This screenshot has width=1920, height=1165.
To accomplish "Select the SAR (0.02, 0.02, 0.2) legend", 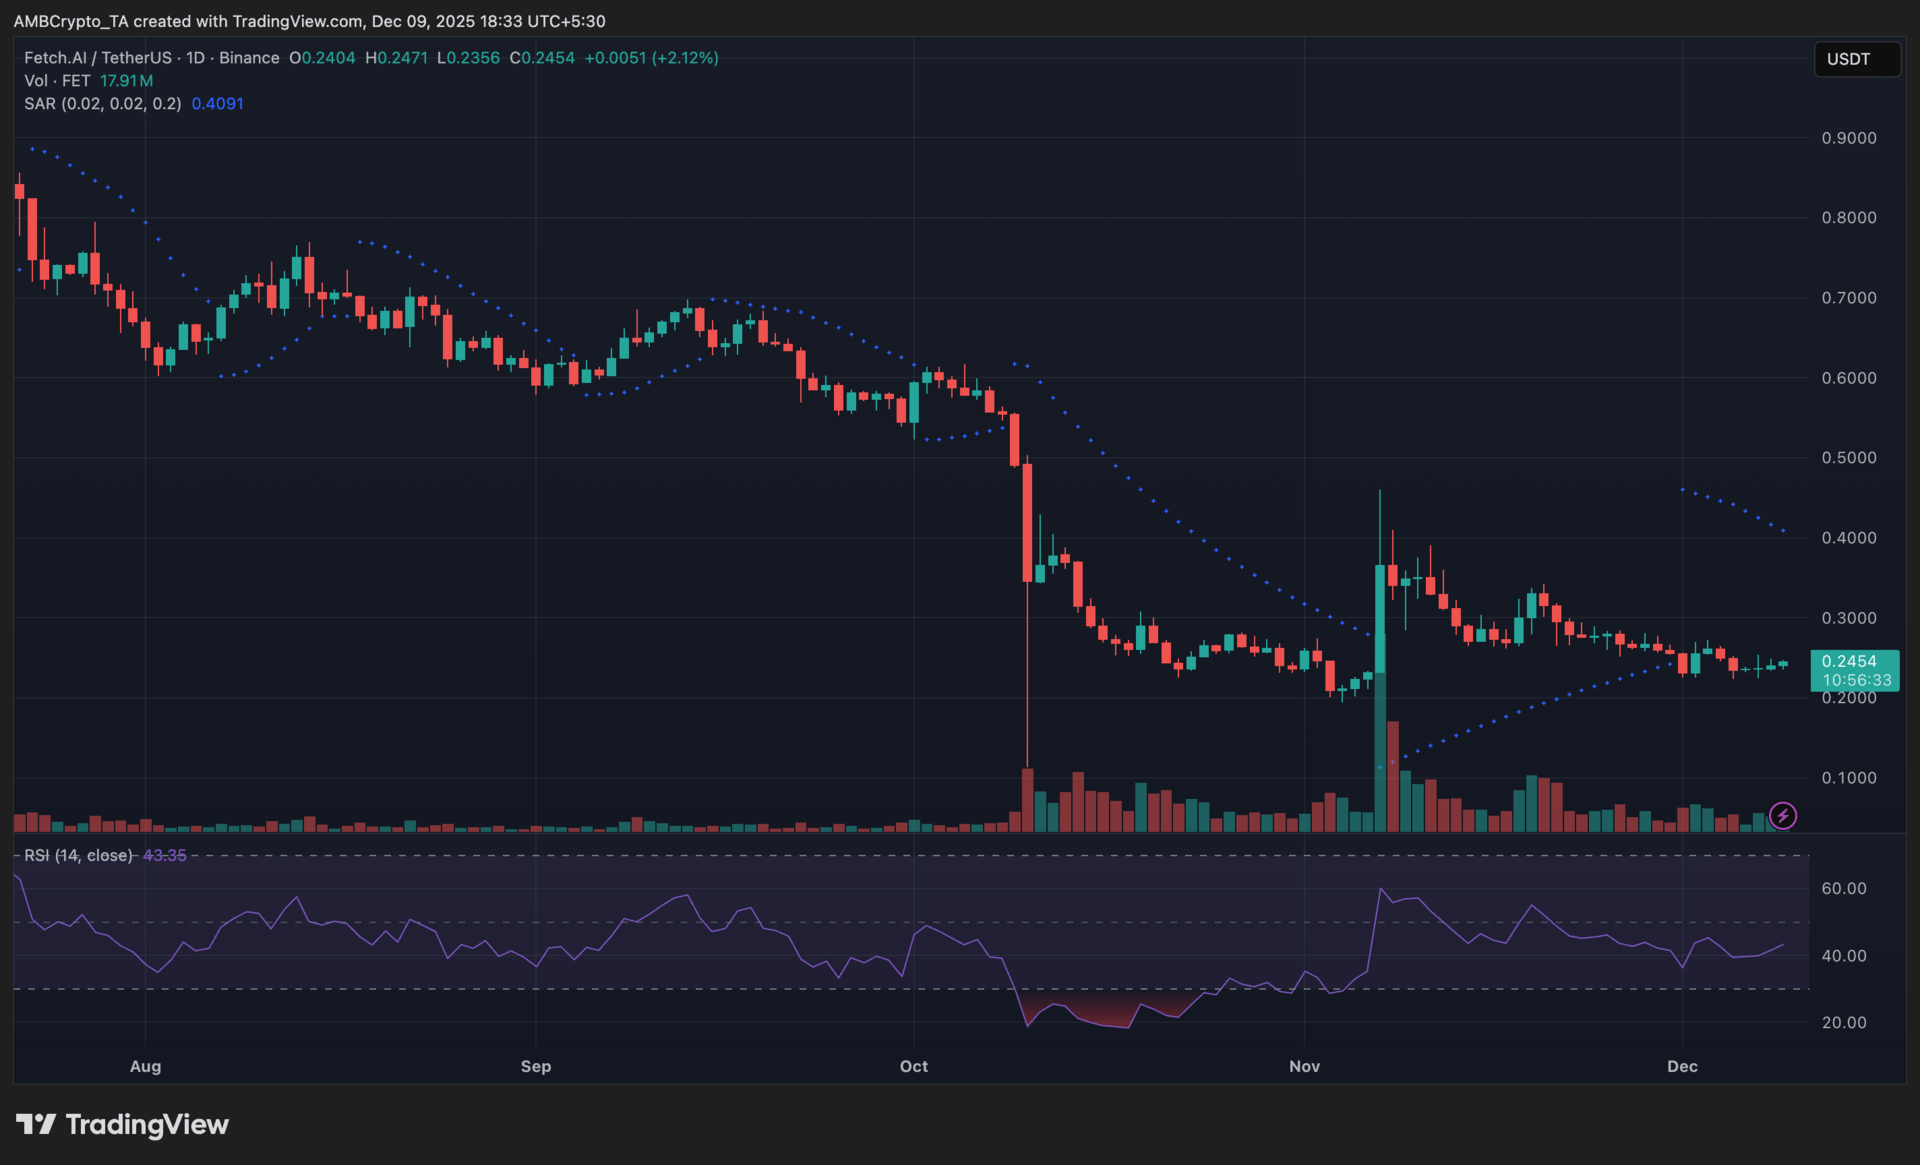I will coord(102,104).
